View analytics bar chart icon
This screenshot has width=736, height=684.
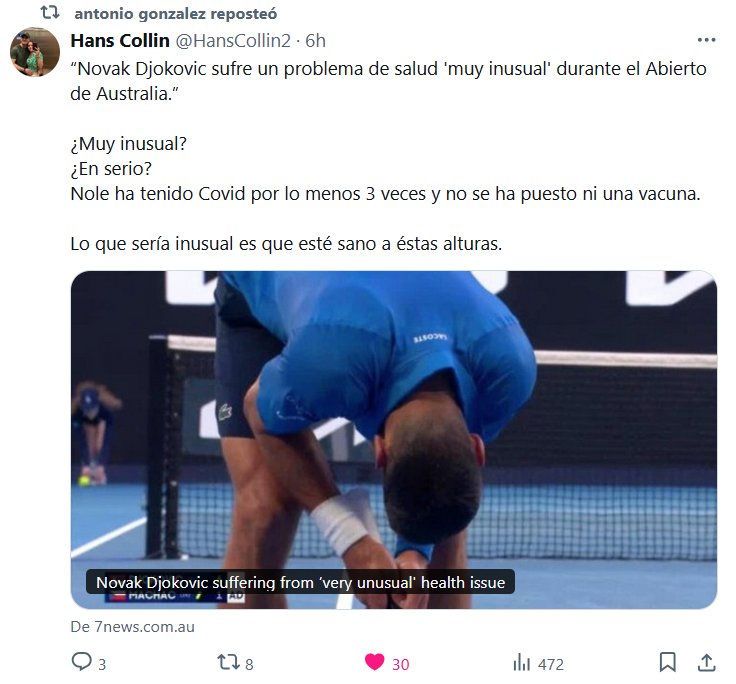(x=521, y=662)
